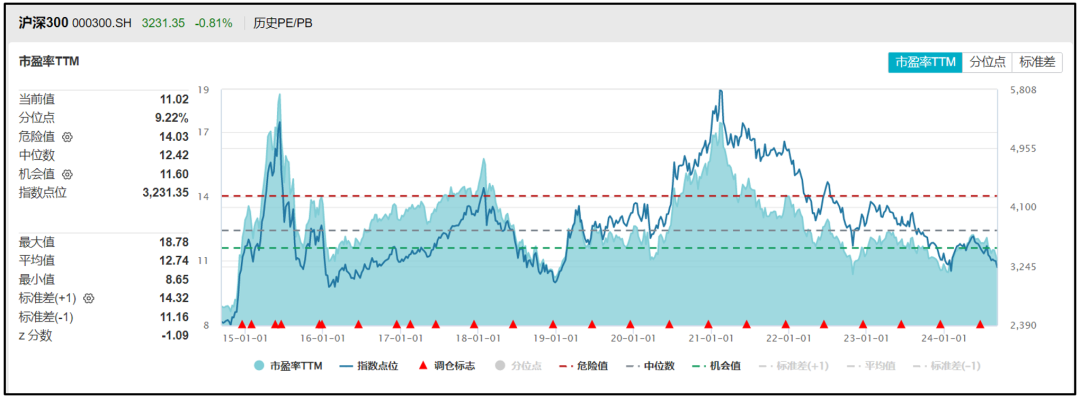Open settings gear next to 标准差(+1)
The image size is (1080, 398).
point(88,298)
